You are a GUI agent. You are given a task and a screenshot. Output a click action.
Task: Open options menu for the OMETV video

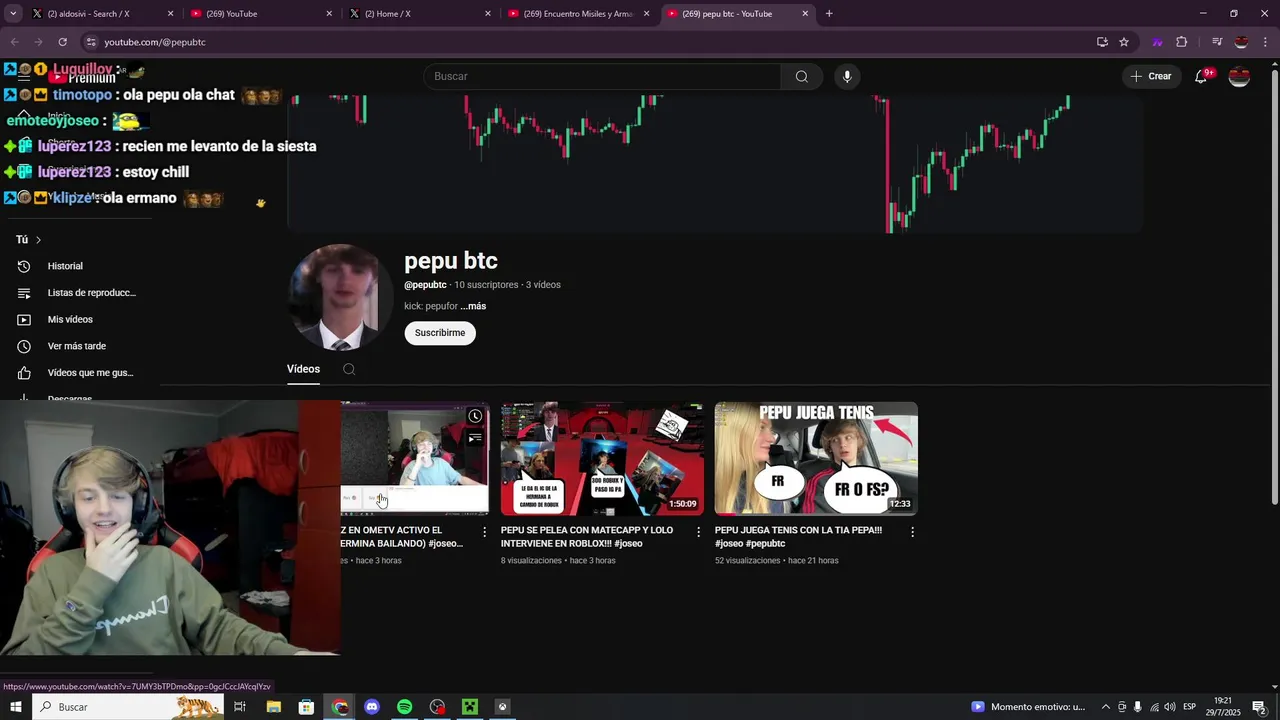484,532
